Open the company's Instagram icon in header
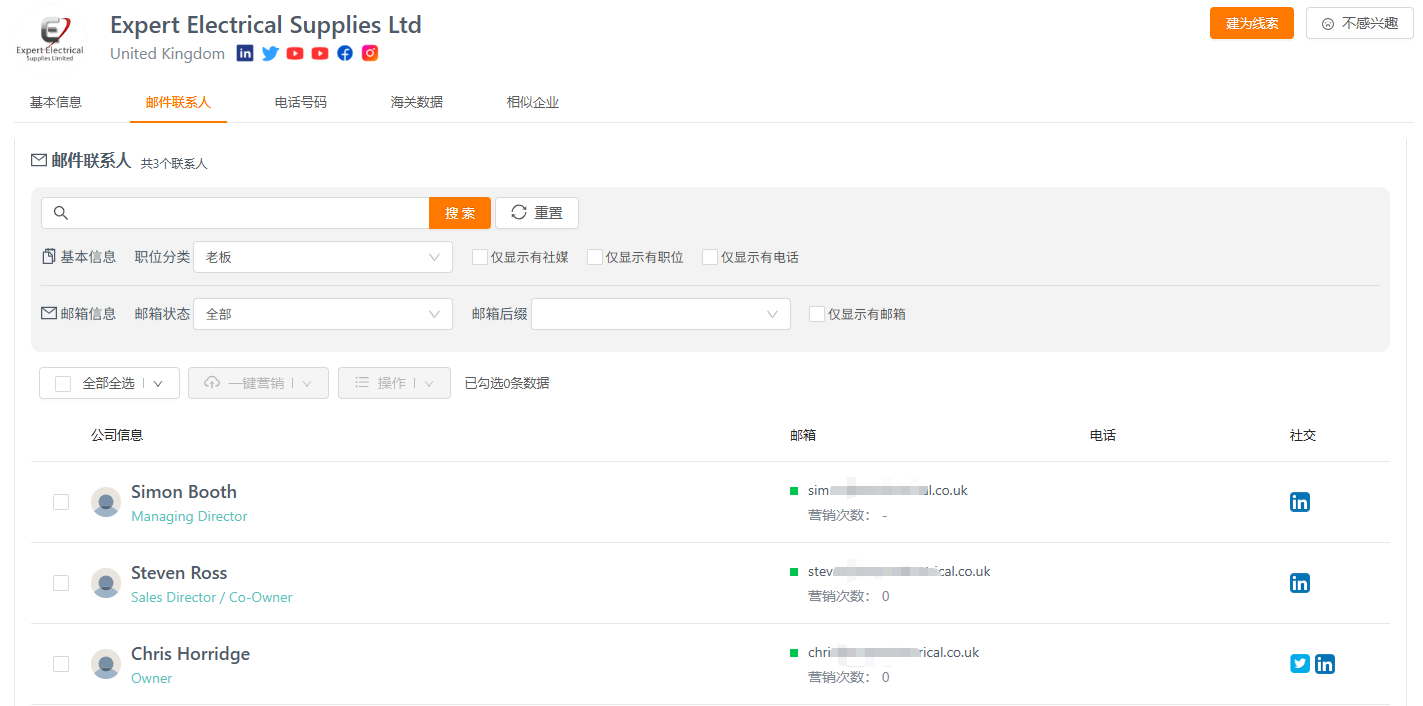Image resolution: width=1423 pixels, height=706 pixels. click(x=370, y=53)
